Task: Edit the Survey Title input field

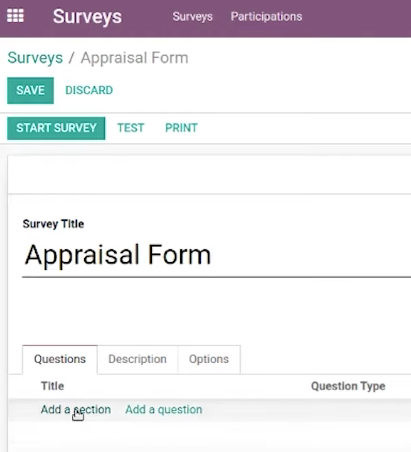Action: click(x=216, y=255)
